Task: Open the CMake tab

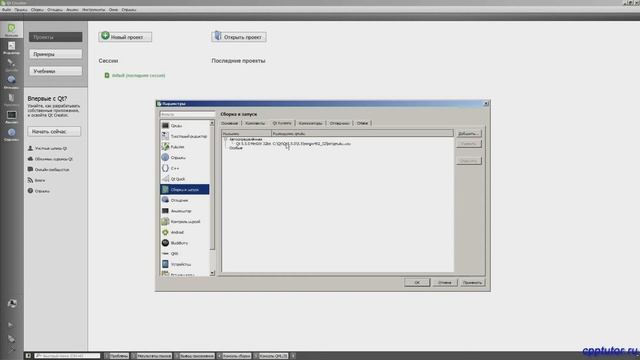Action: [x=362, y=123]
